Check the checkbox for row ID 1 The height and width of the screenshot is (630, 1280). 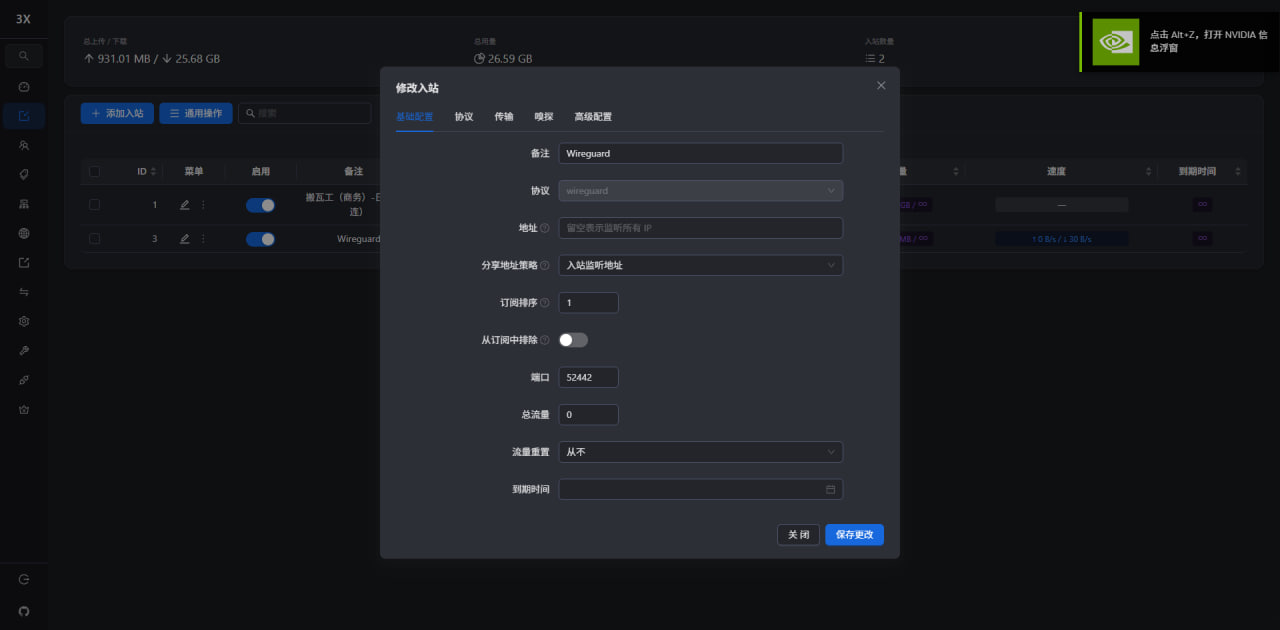(95, 205)
